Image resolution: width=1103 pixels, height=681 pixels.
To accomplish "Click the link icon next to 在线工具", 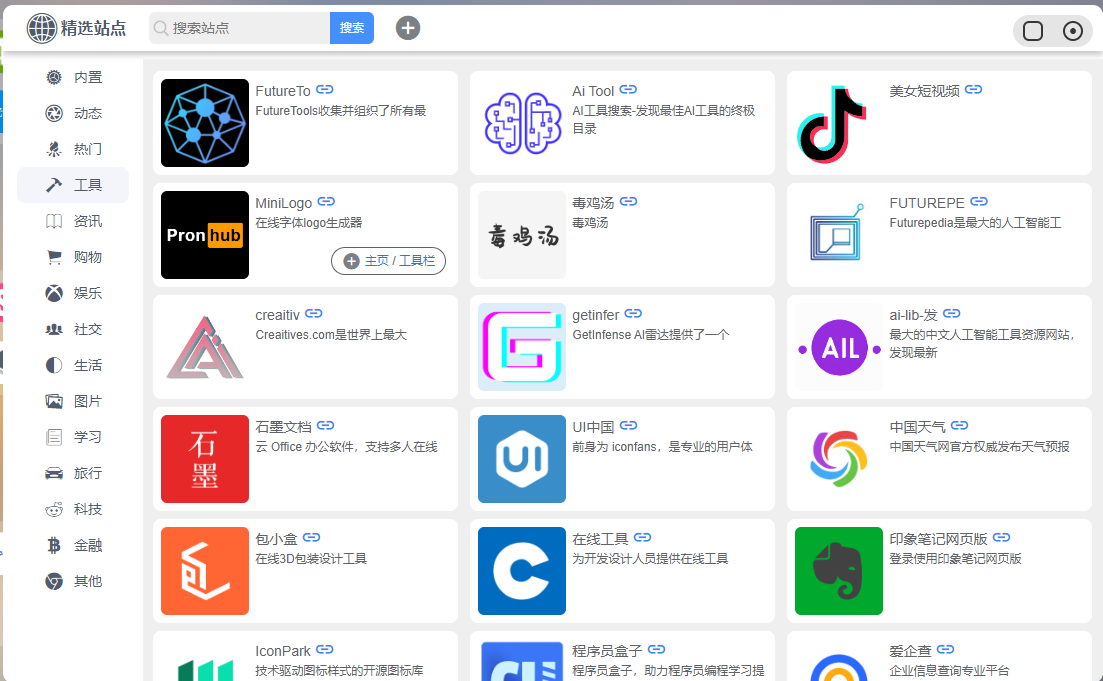I will 643,537.
